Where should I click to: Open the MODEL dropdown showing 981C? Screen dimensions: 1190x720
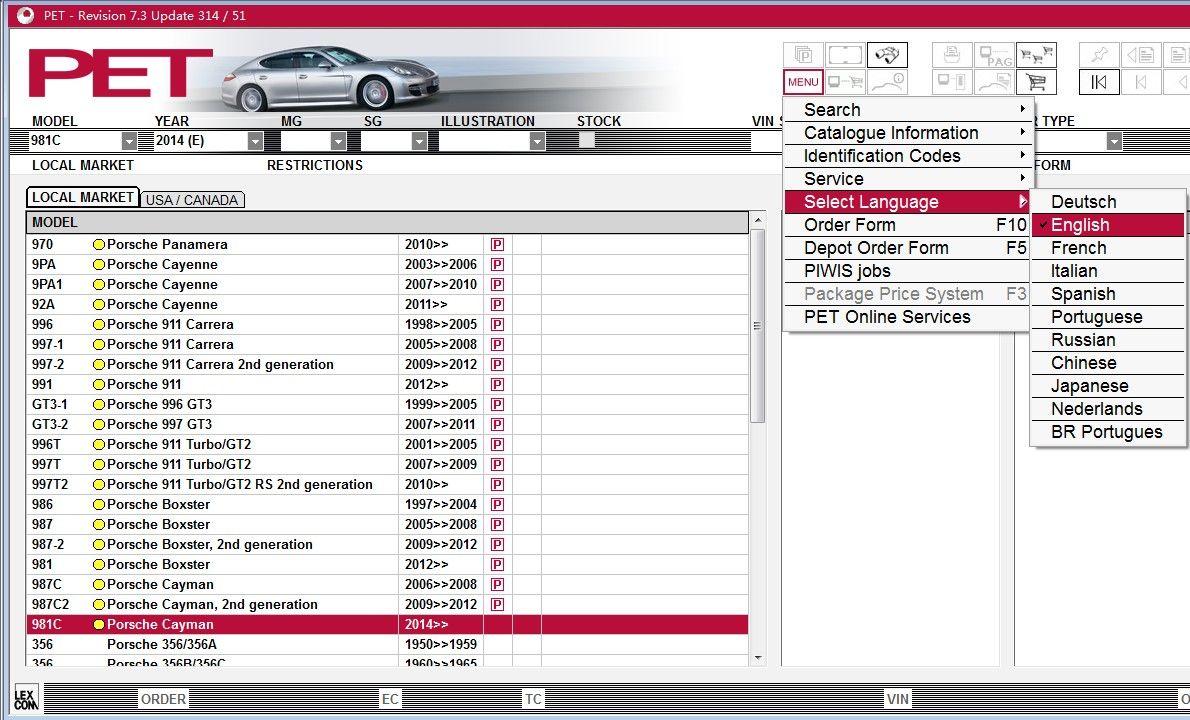pos(129,142)
